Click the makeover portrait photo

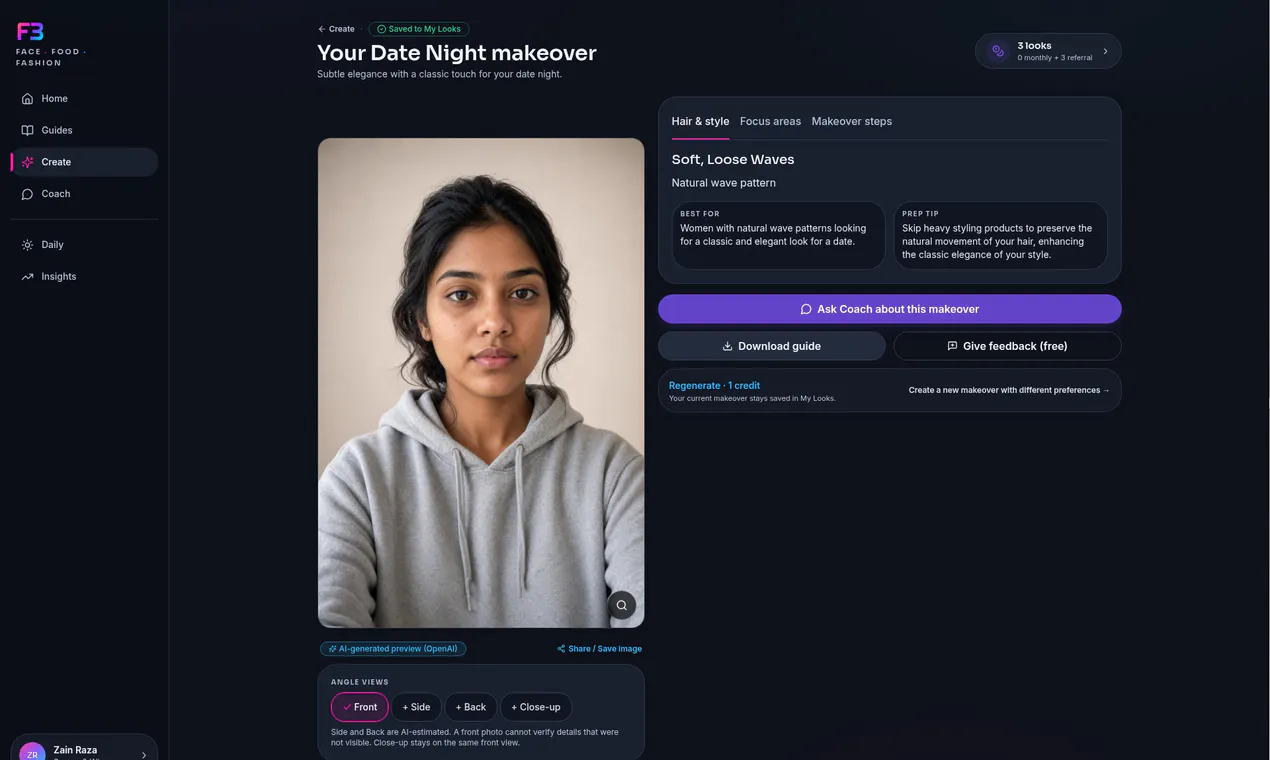tap(481, 383)
